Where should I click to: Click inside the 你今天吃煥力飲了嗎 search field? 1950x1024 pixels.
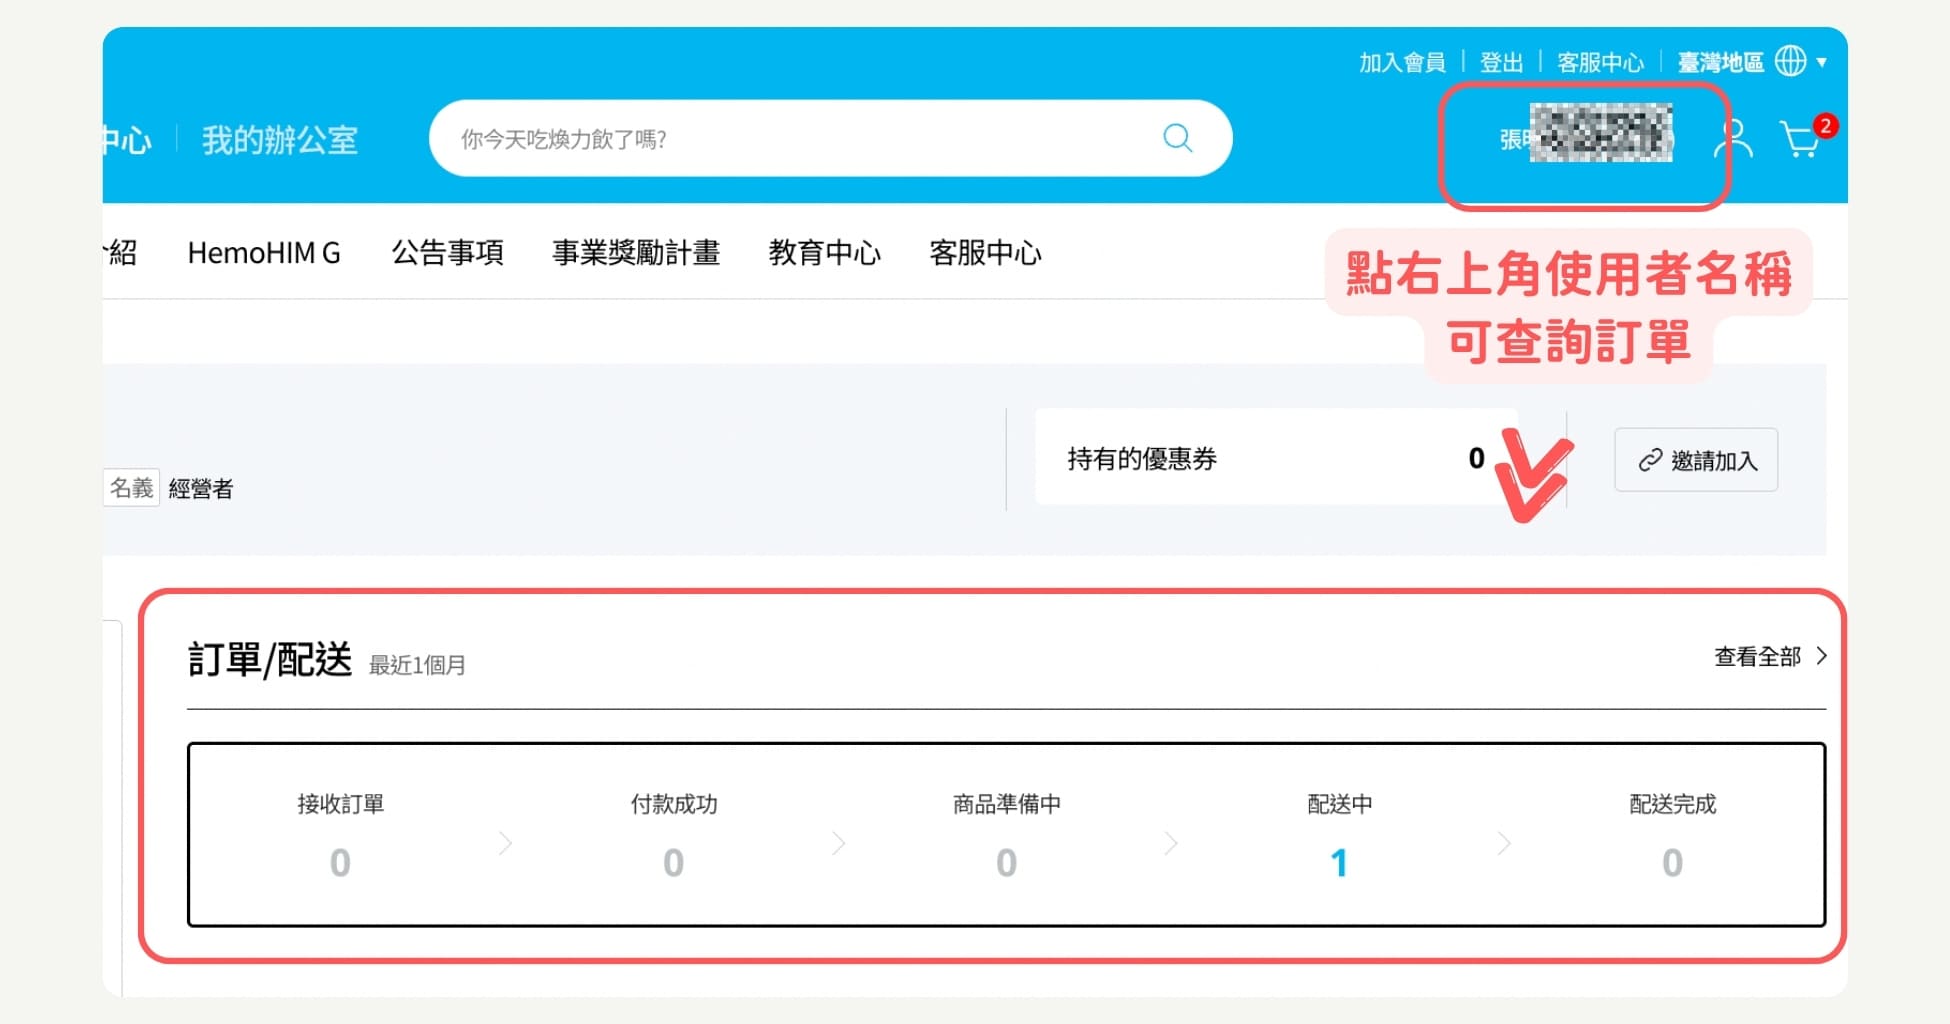coord(700,139)
